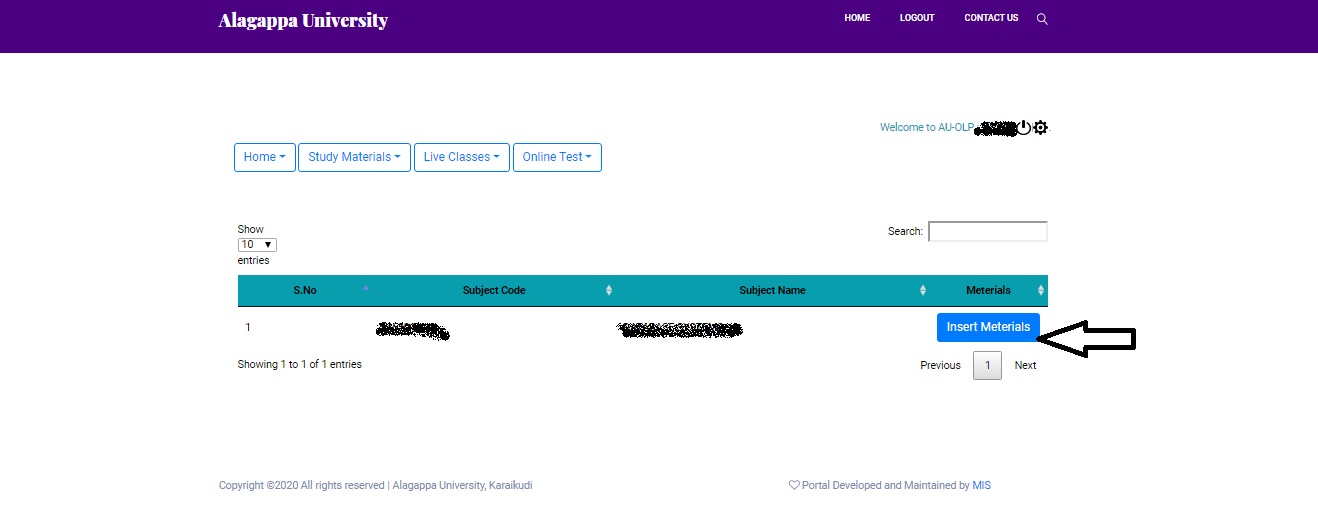Go to HOME in top navigation
Image resolution: width=1318 pixels, height=532 pixels.
[857, 18]
